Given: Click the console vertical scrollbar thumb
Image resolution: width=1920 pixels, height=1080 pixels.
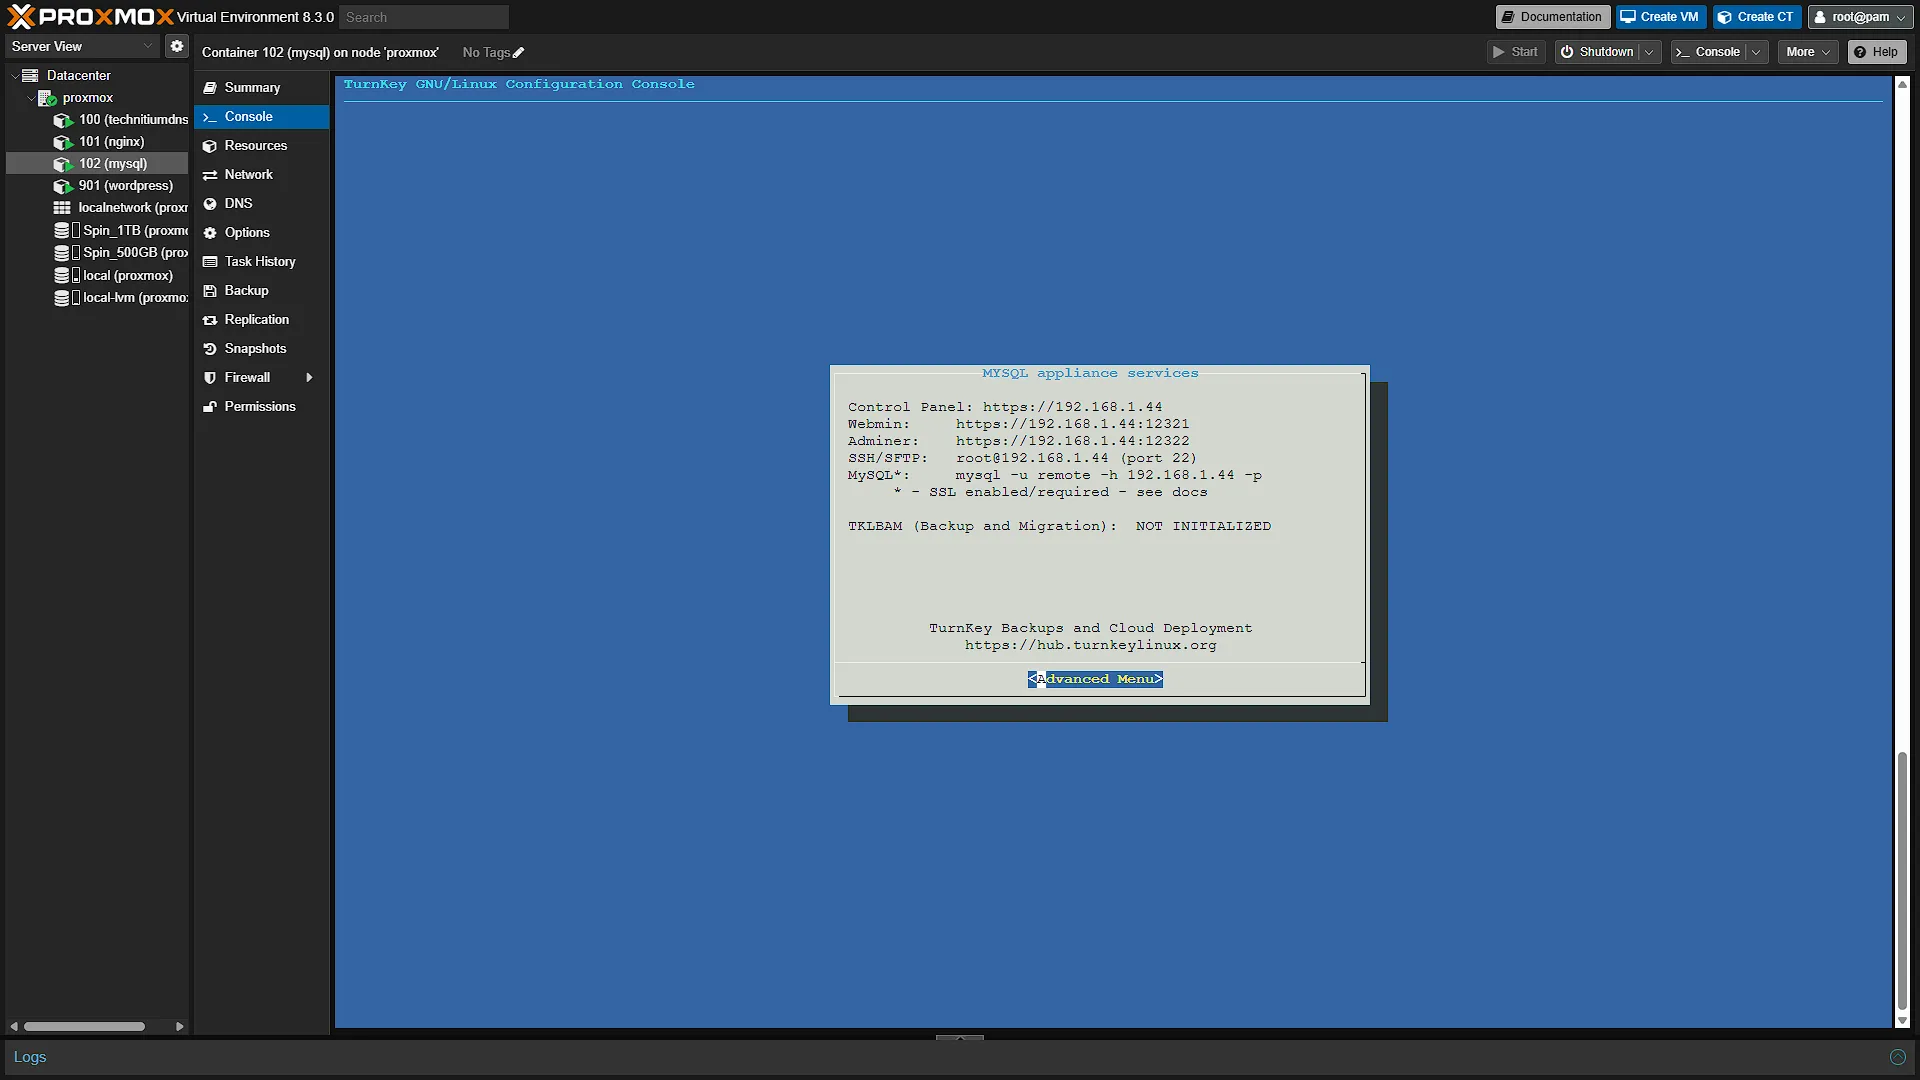Looking at the screenshot, I should [1902, 880].
